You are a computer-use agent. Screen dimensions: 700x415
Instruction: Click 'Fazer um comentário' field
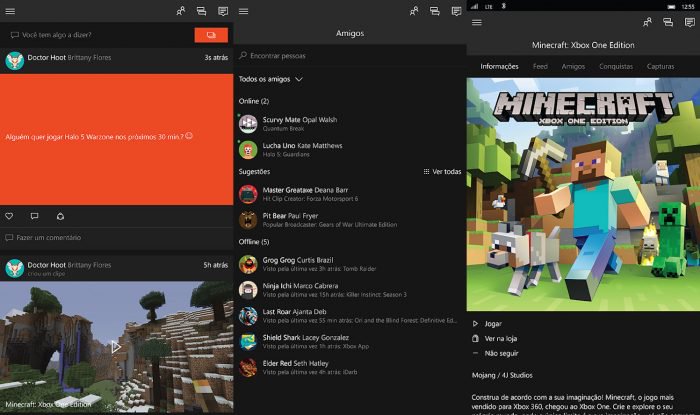click(x=117, y=238)
